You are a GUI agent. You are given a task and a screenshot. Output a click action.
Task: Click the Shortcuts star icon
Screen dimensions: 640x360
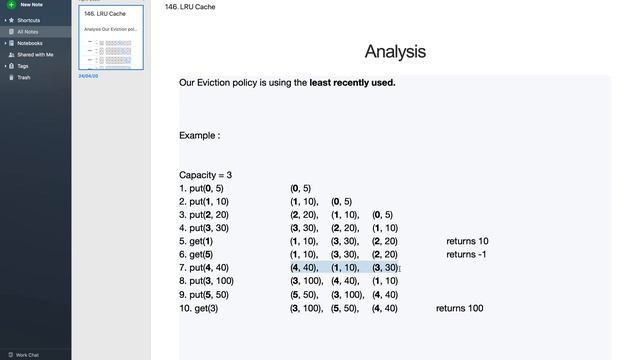11,20
